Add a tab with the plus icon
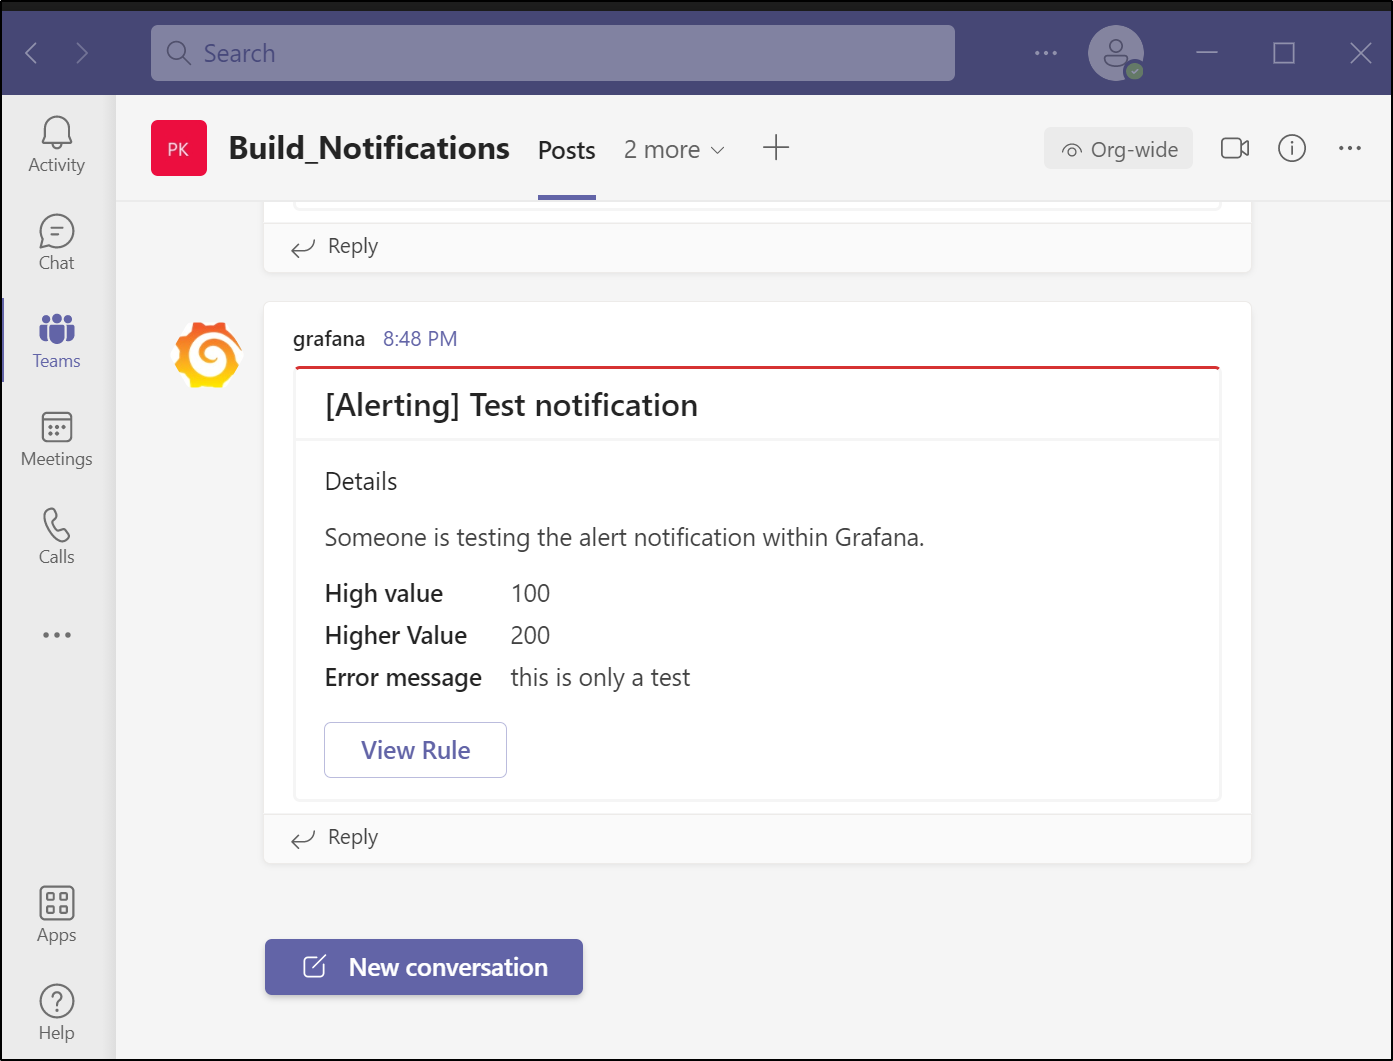 776,148
